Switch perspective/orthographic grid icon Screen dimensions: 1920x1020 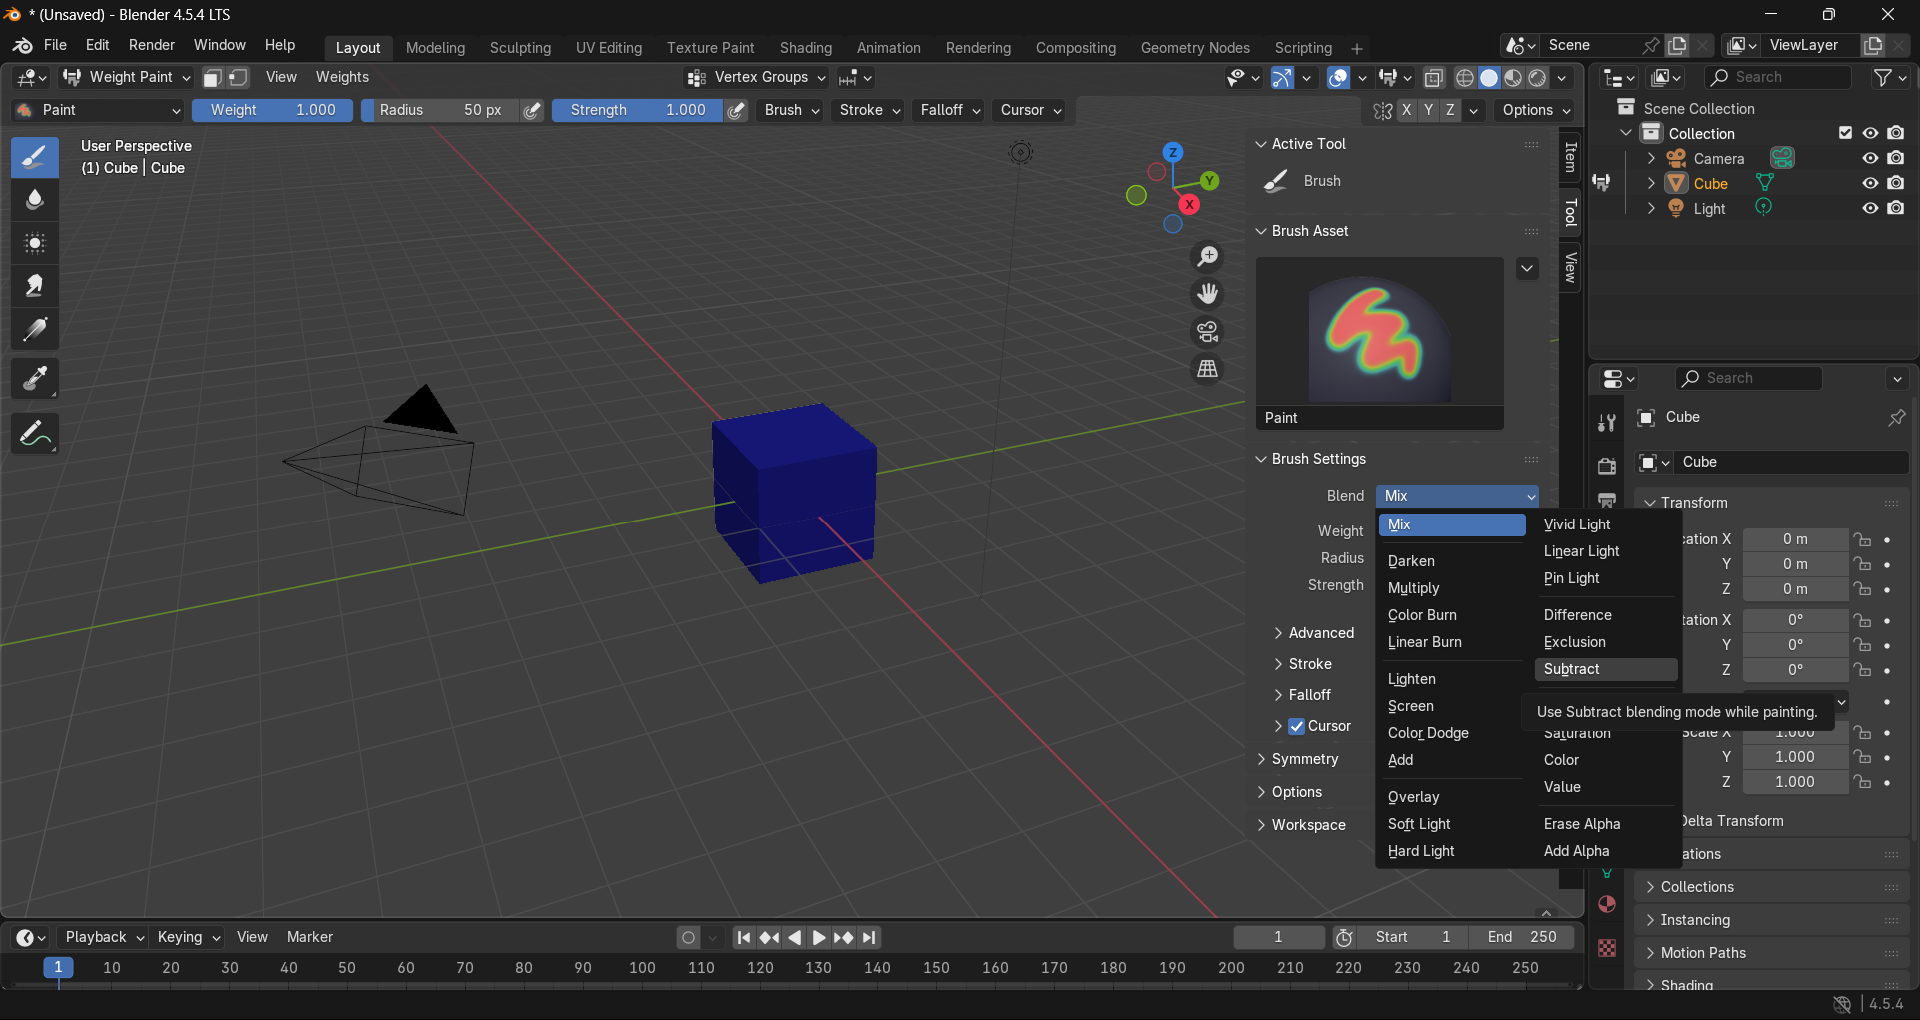point(1208,369)
